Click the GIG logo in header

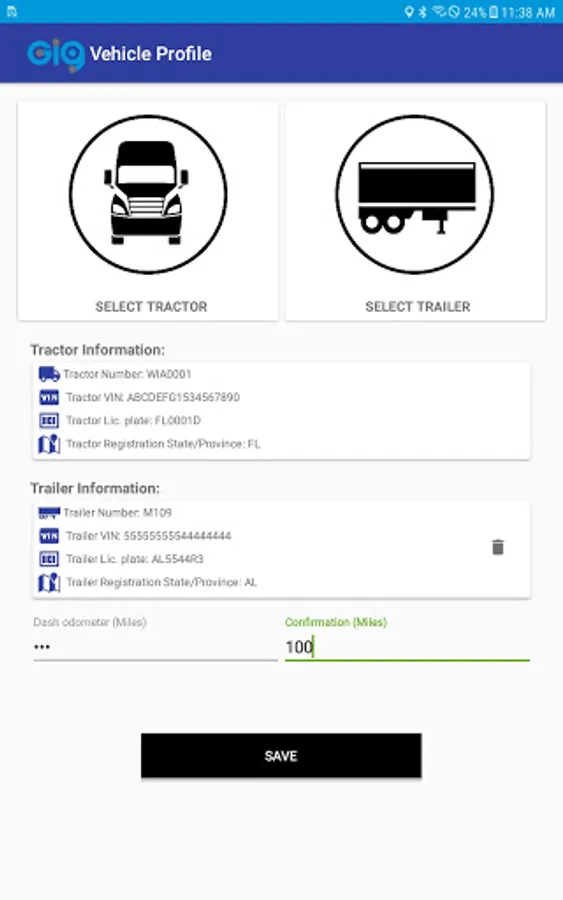point(56,55)
